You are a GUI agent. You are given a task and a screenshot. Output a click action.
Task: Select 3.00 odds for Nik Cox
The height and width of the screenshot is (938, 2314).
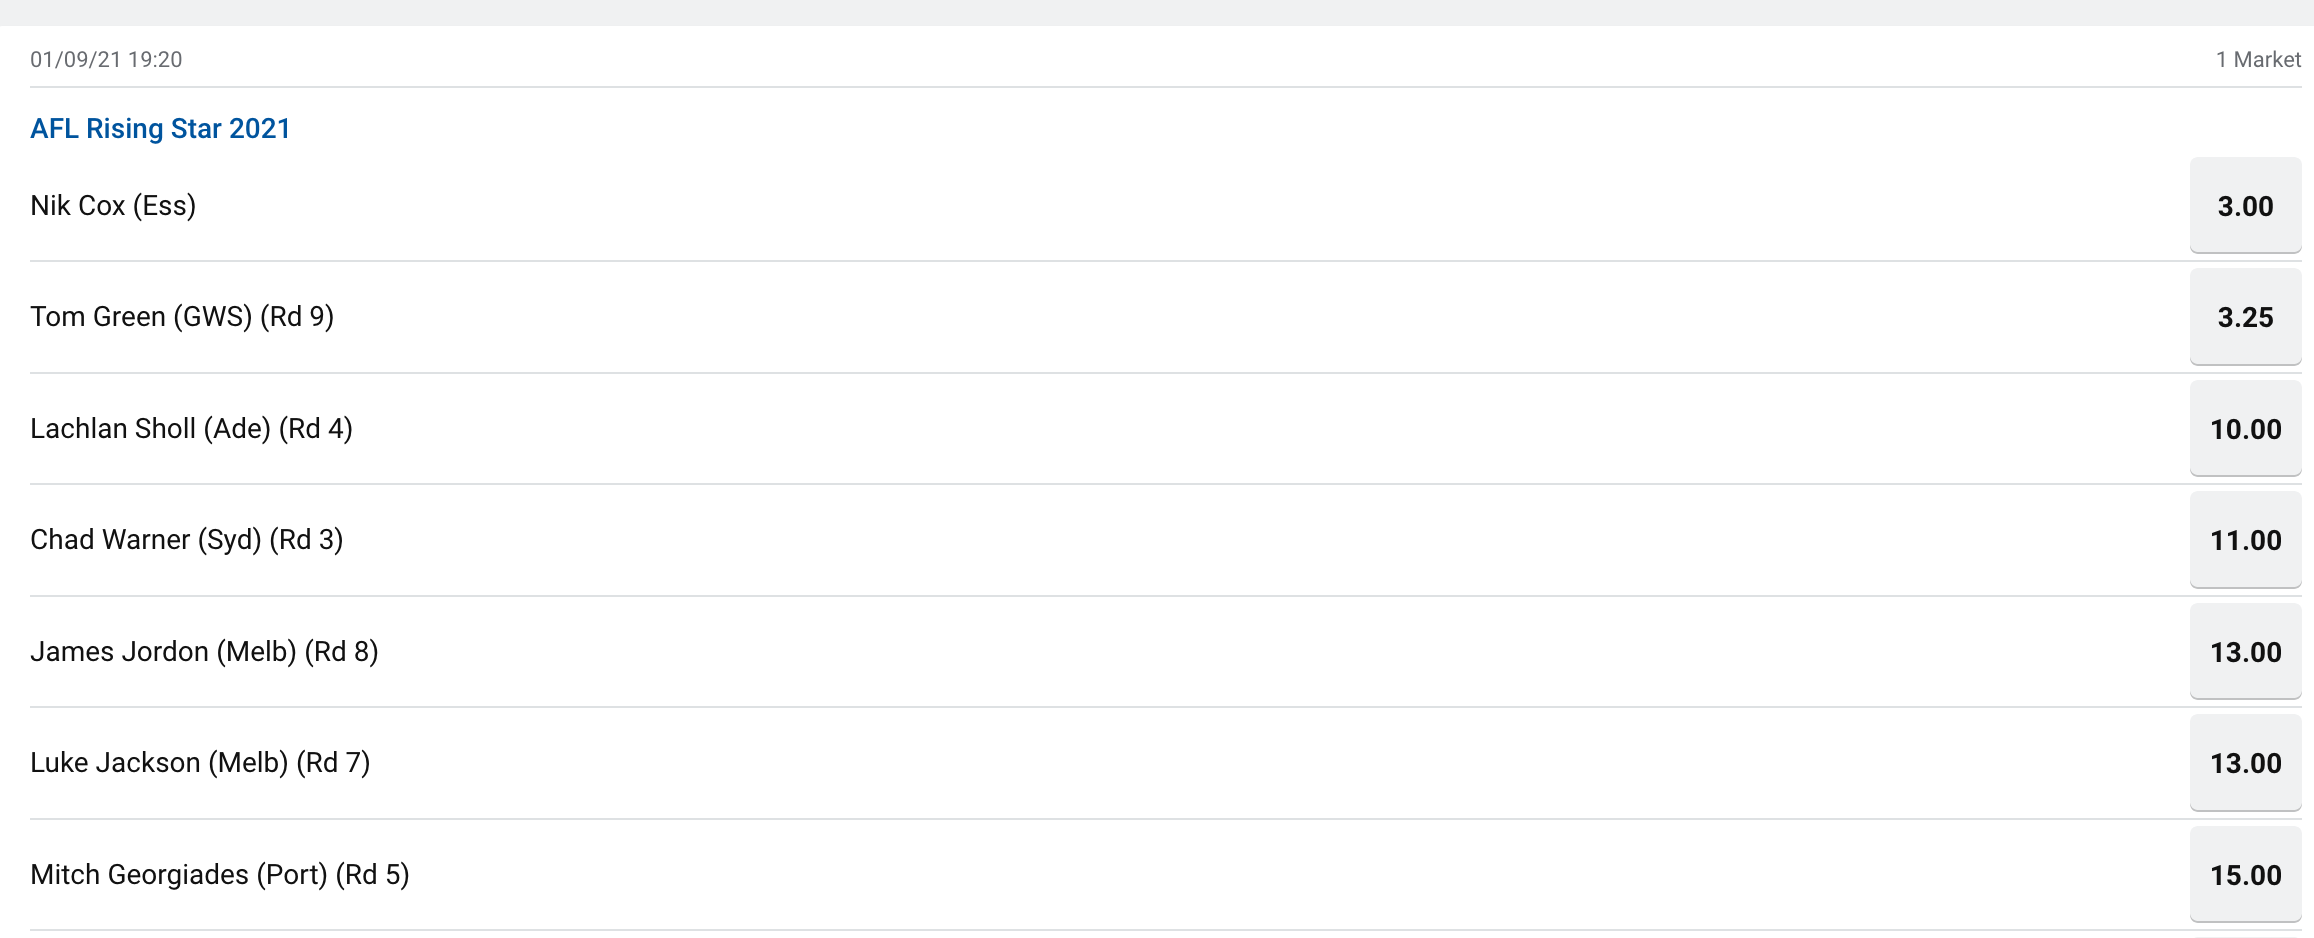[x=2245, y=205]
